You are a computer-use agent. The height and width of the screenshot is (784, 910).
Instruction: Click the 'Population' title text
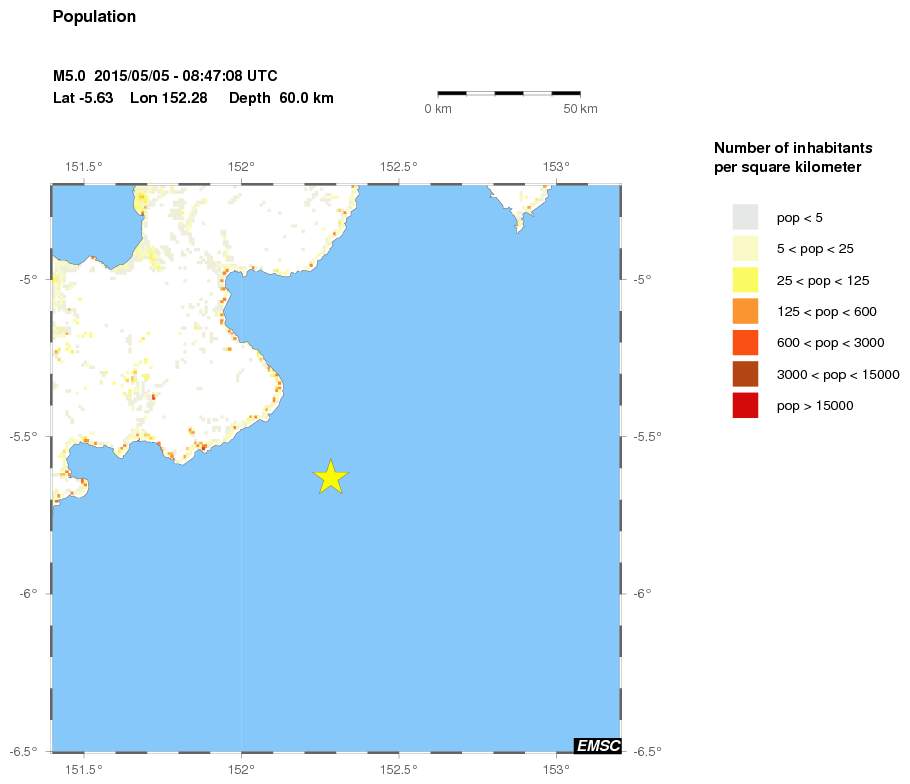[x=94, y=17]
